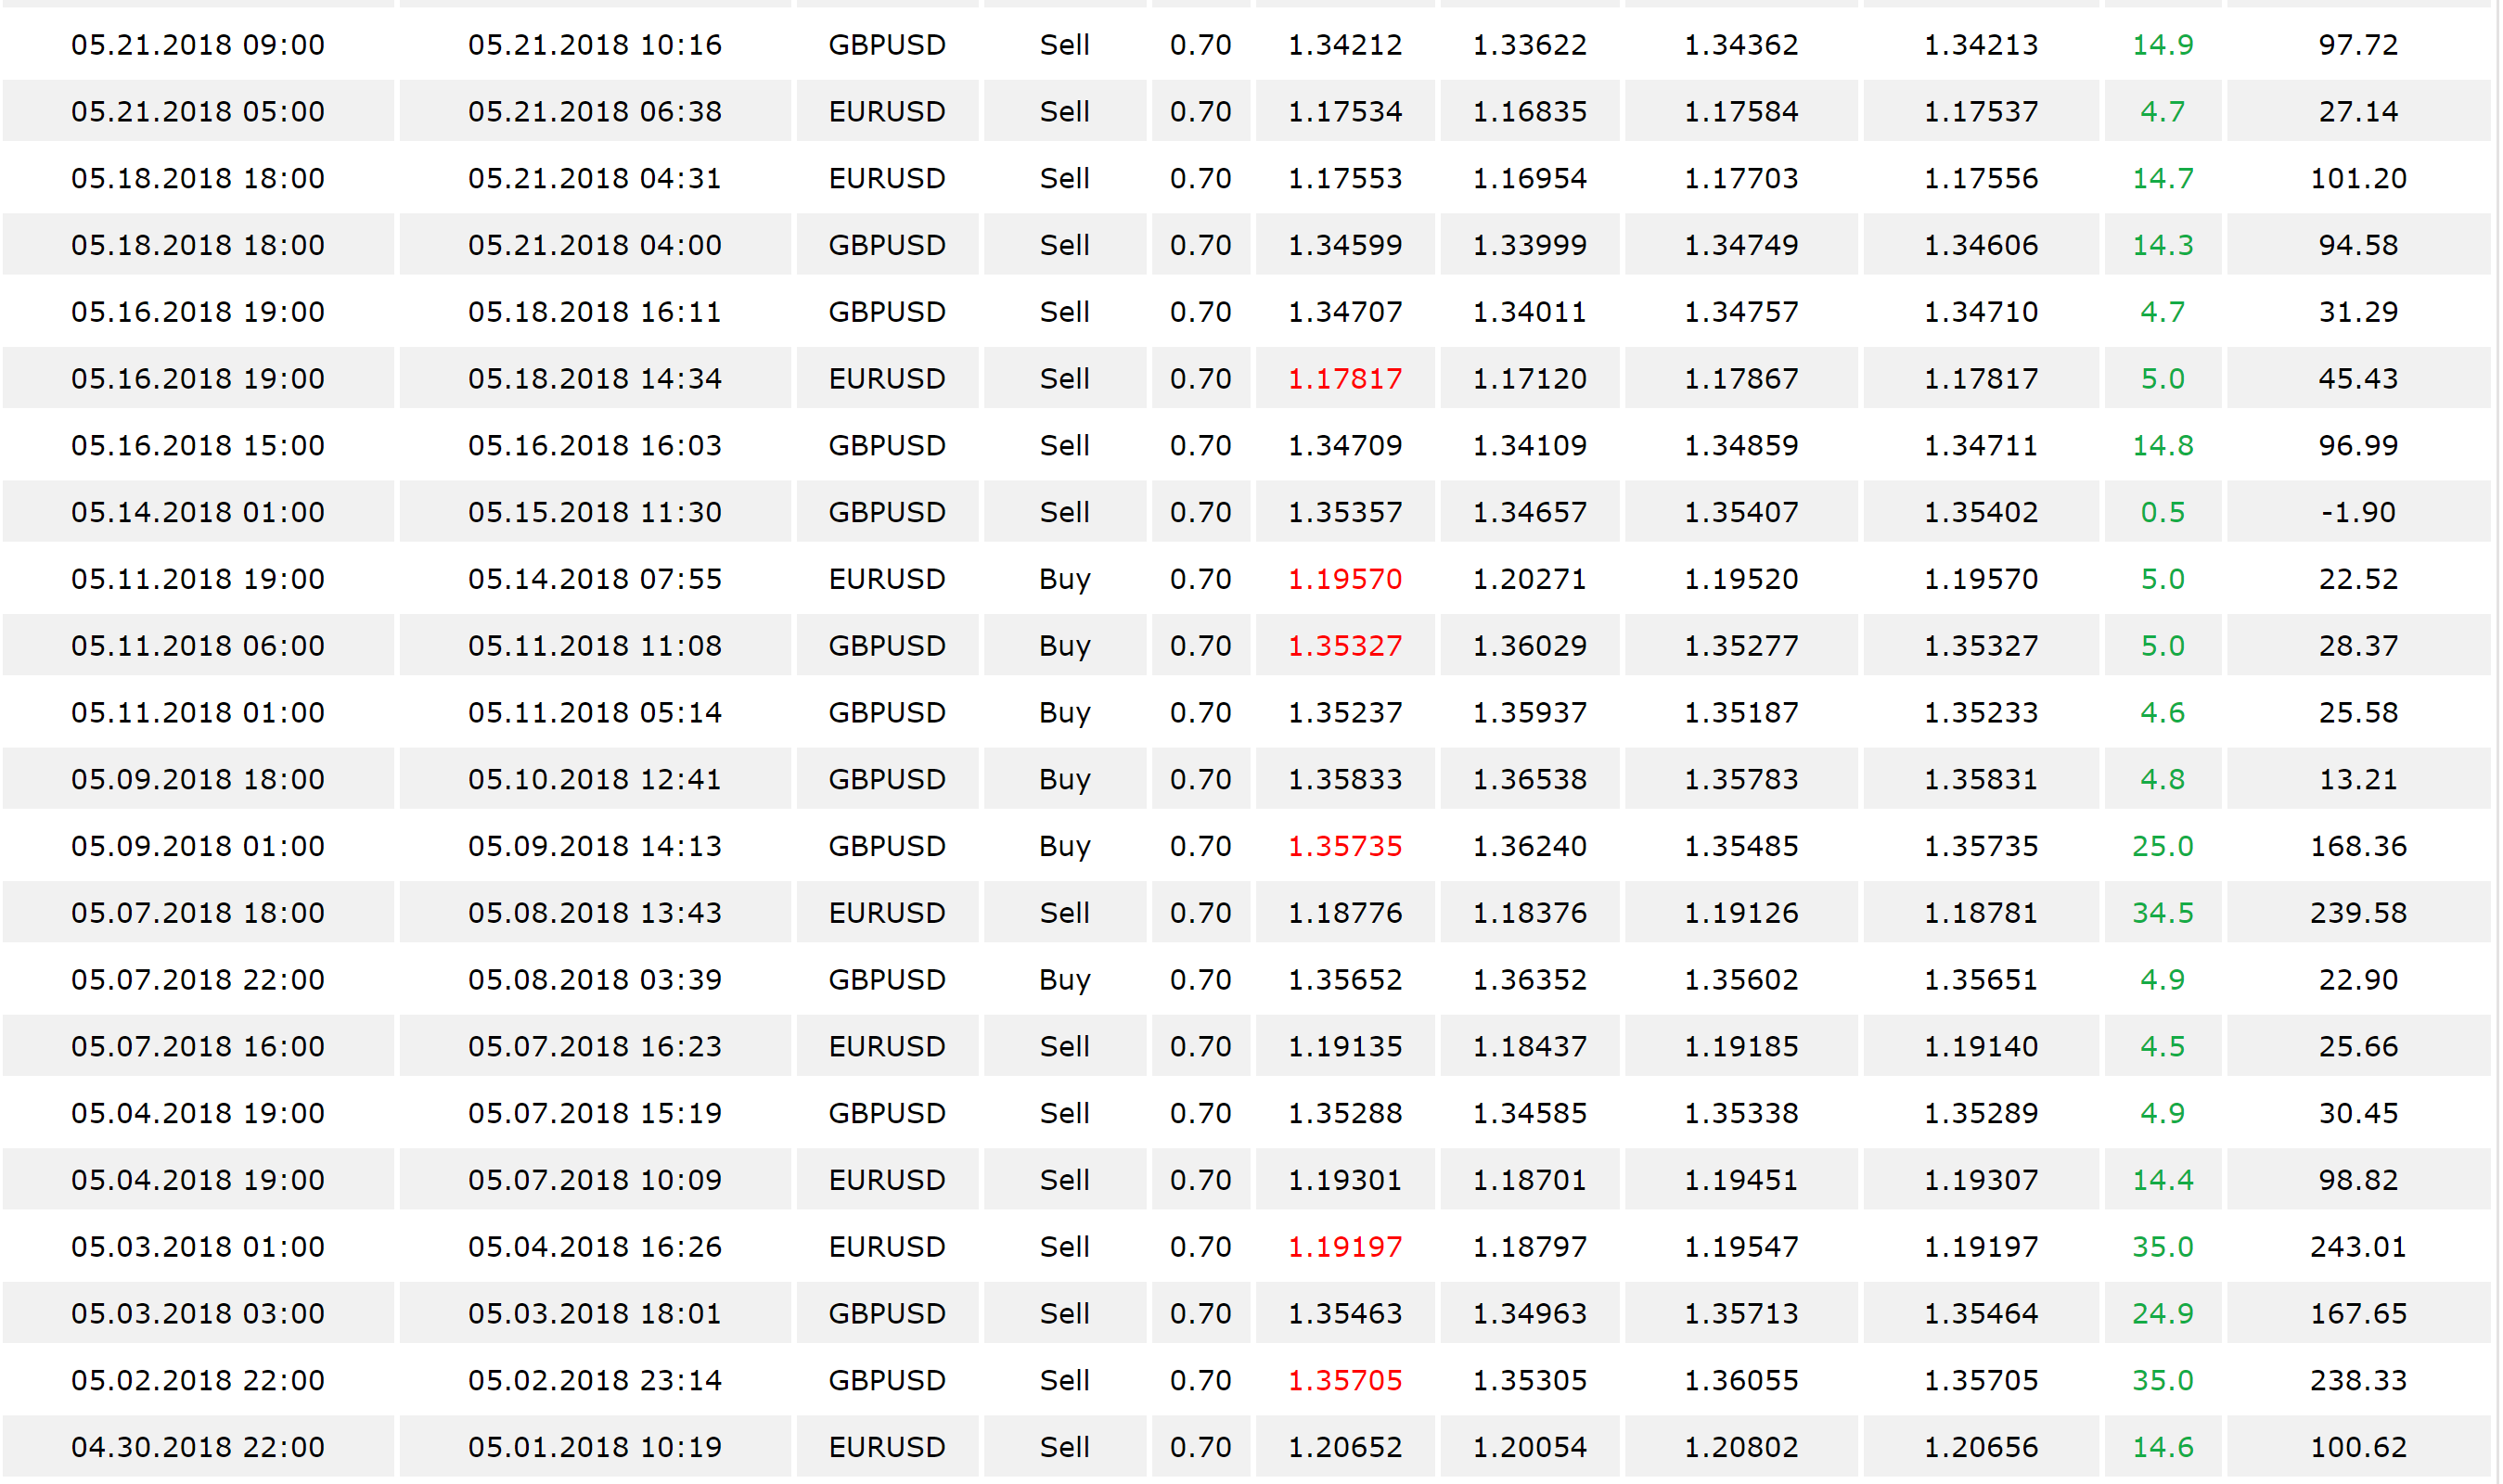Select close time 05.15.2018 11:30
Viewport: 2503px width, 1484px height.
(x=595, y=513)
